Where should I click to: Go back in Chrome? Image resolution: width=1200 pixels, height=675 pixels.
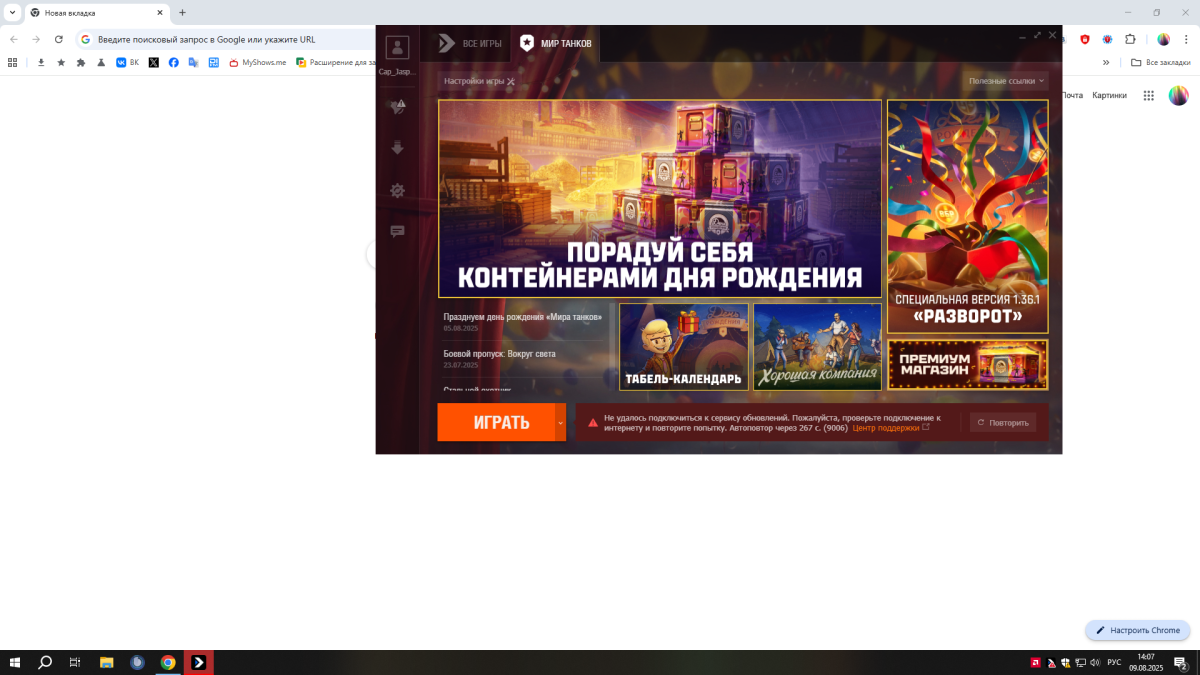(x=14, y=39)
